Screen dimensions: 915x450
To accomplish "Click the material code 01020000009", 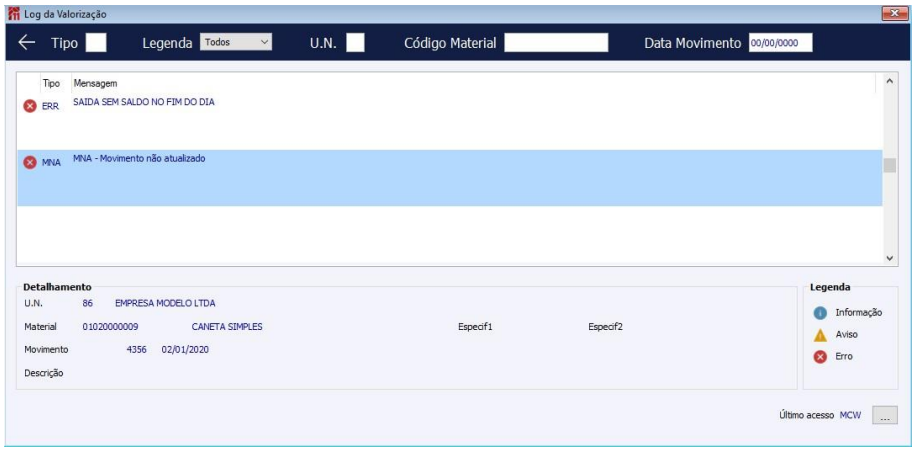I will (x=110, y=327).
